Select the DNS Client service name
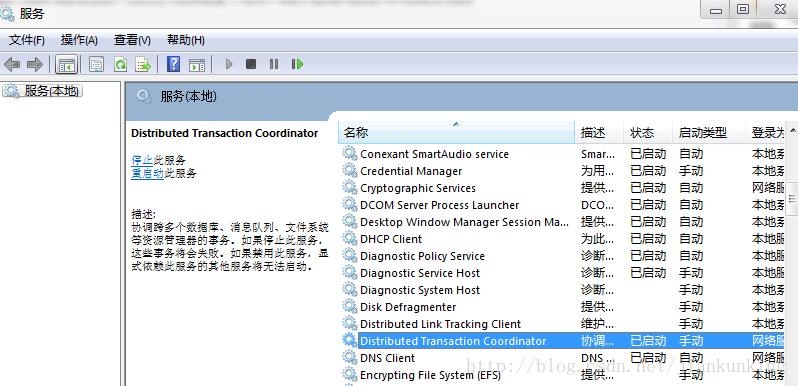This screenshot has height=386, width=798. 387,358
